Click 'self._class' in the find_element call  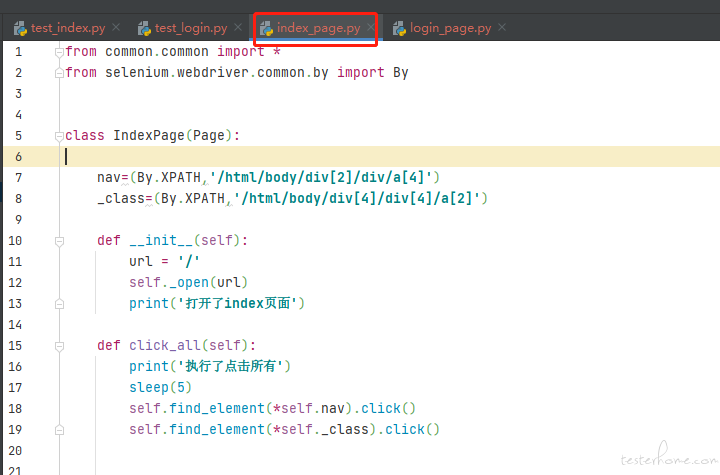pyautogui.click(x=324, y=430)
